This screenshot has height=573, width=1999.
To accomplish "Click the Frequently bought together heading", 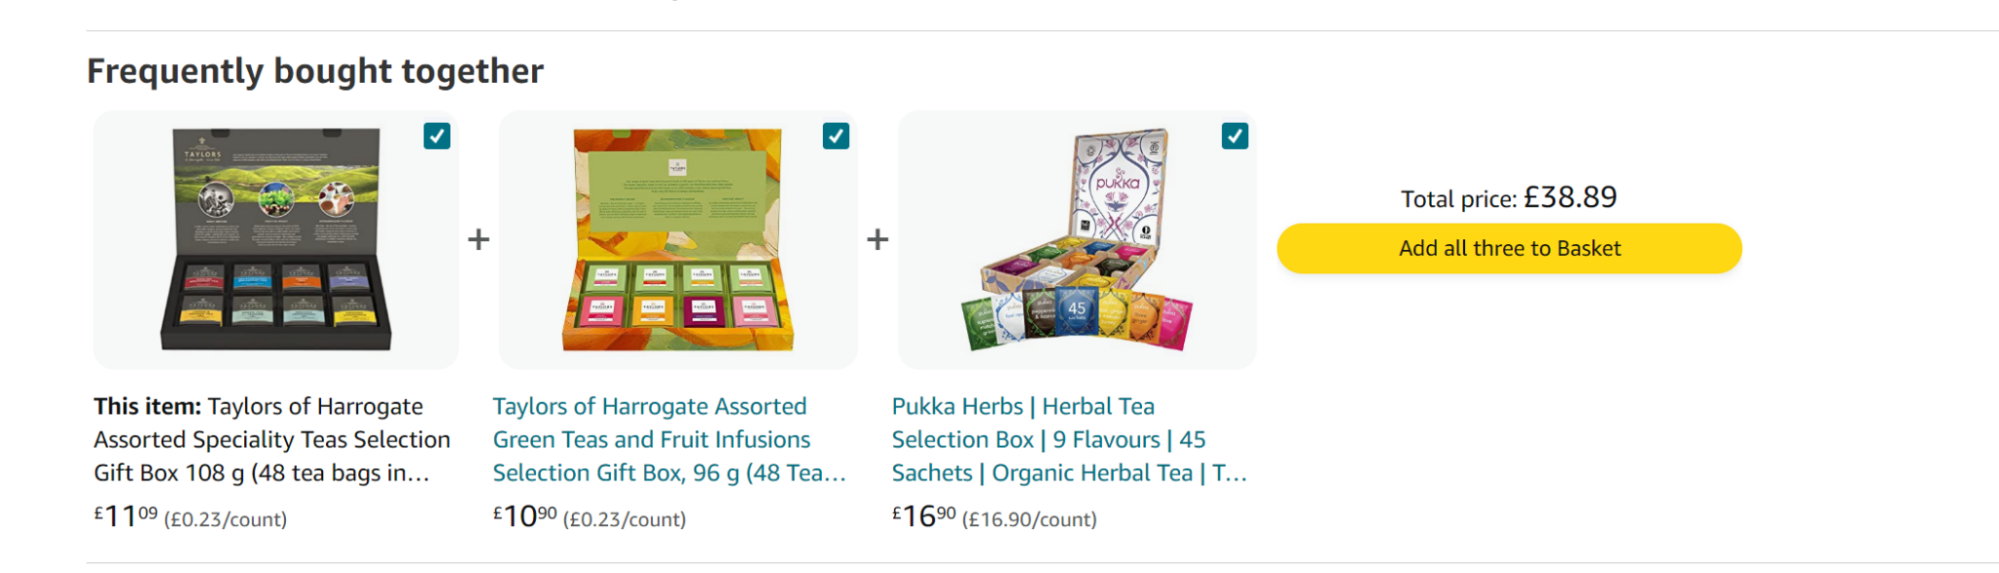I will tap(315, 71).
